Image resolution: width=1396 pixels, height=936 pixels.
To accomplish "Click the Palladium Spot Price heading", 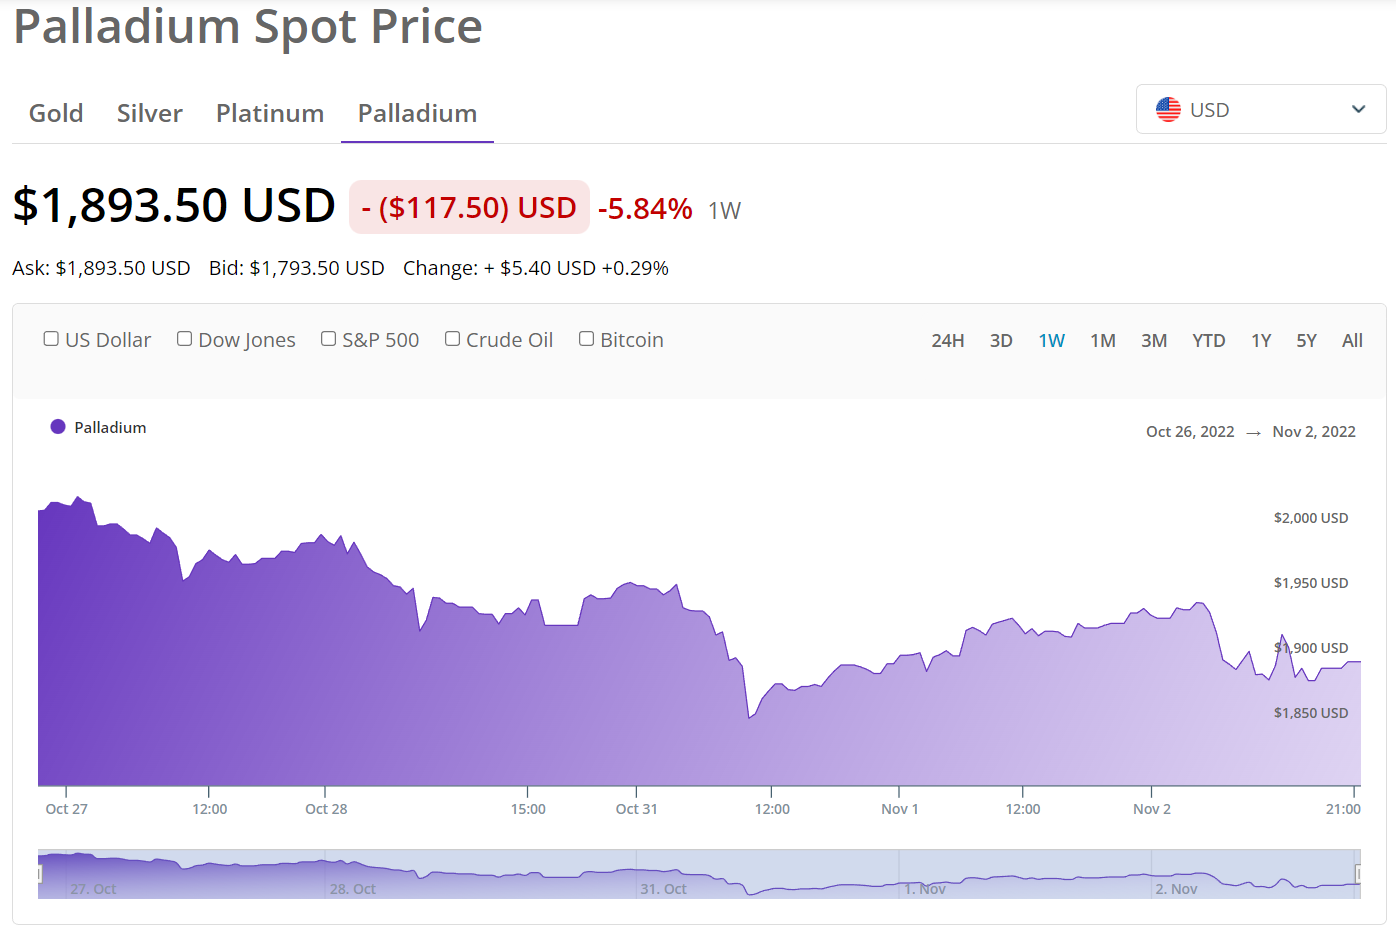I will point(248,27).
